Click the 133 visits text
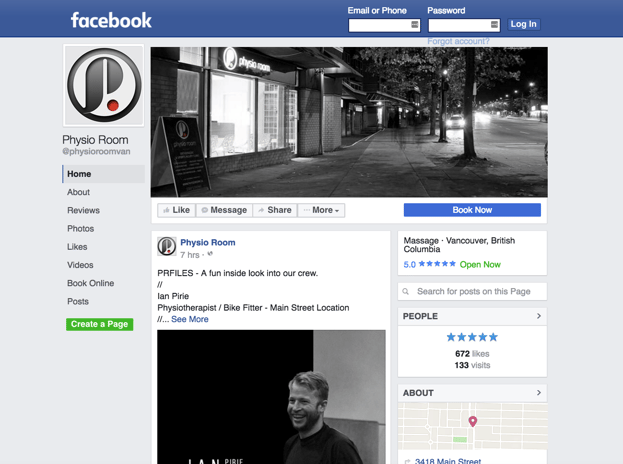Image resolution: width=623 pixels, height=464 pixels. pyautogui.click(x=472, y=365)
